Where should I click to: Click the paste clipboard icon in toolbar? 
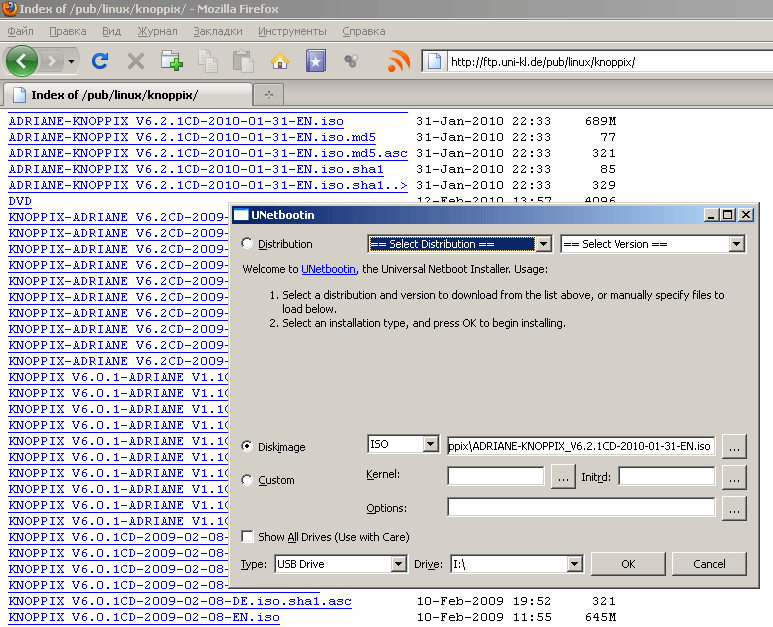point(243,62)
